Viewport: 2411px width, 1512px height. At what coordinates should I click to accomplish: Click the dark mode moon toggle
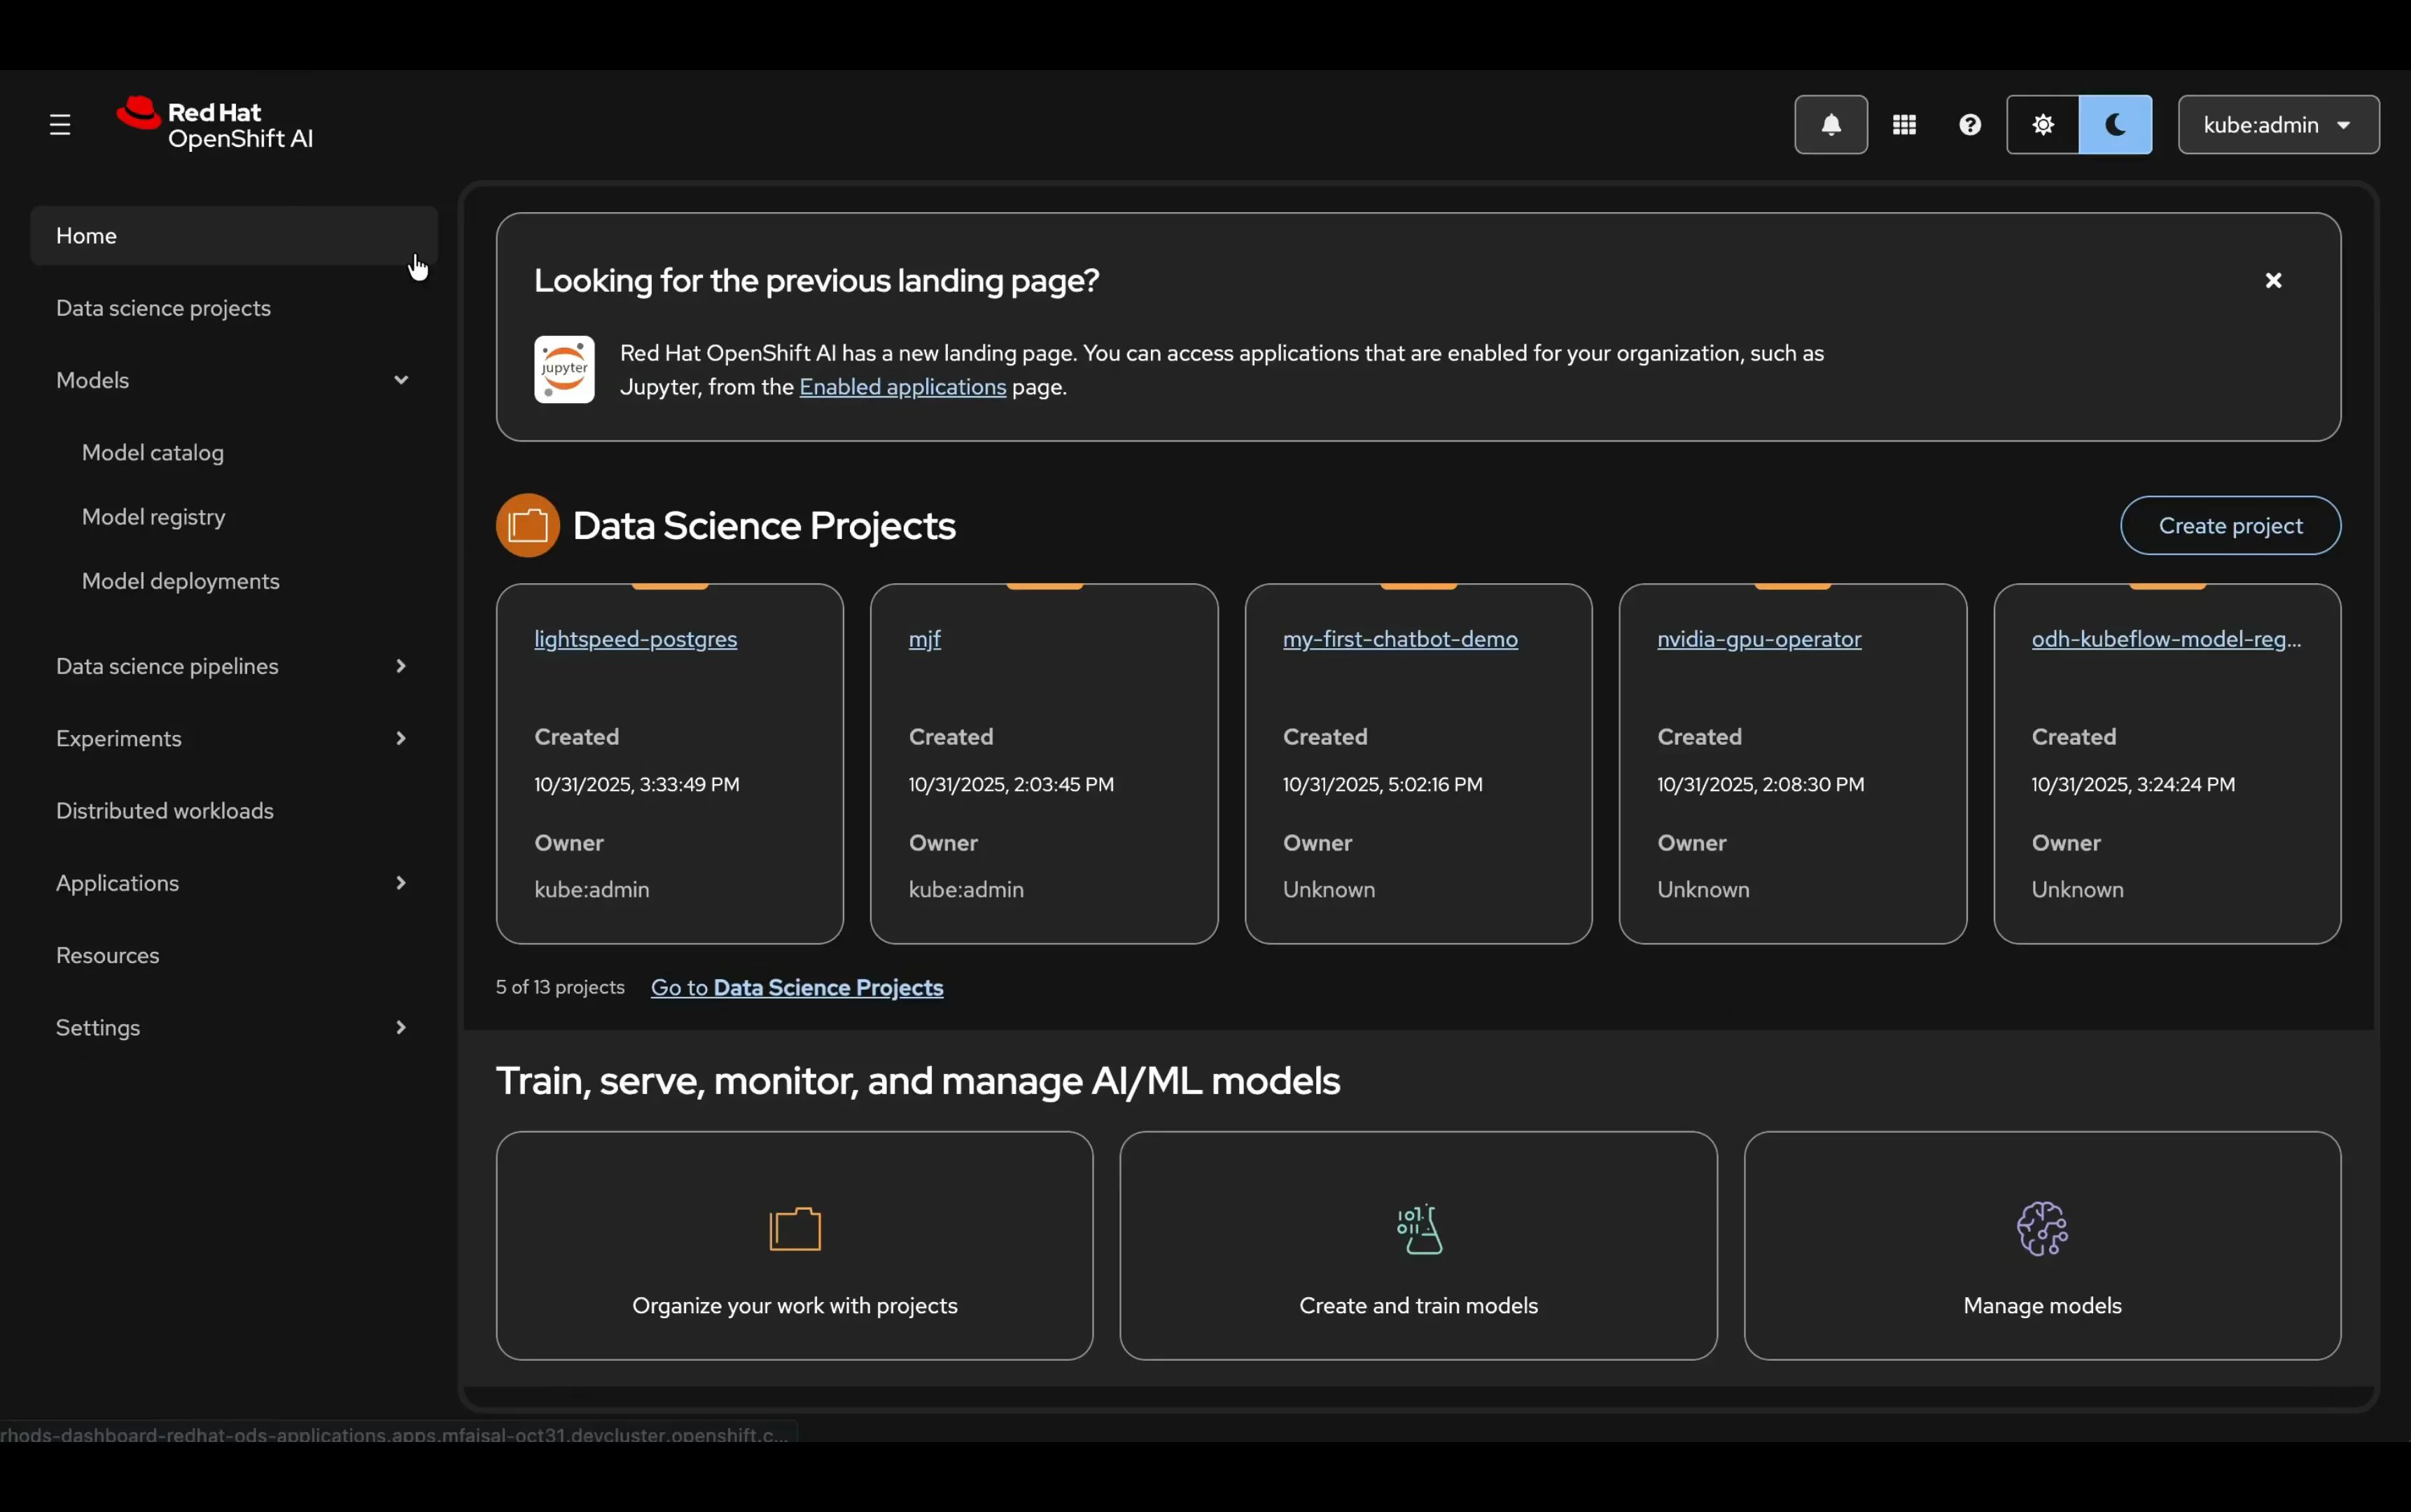pos(2116,124)
